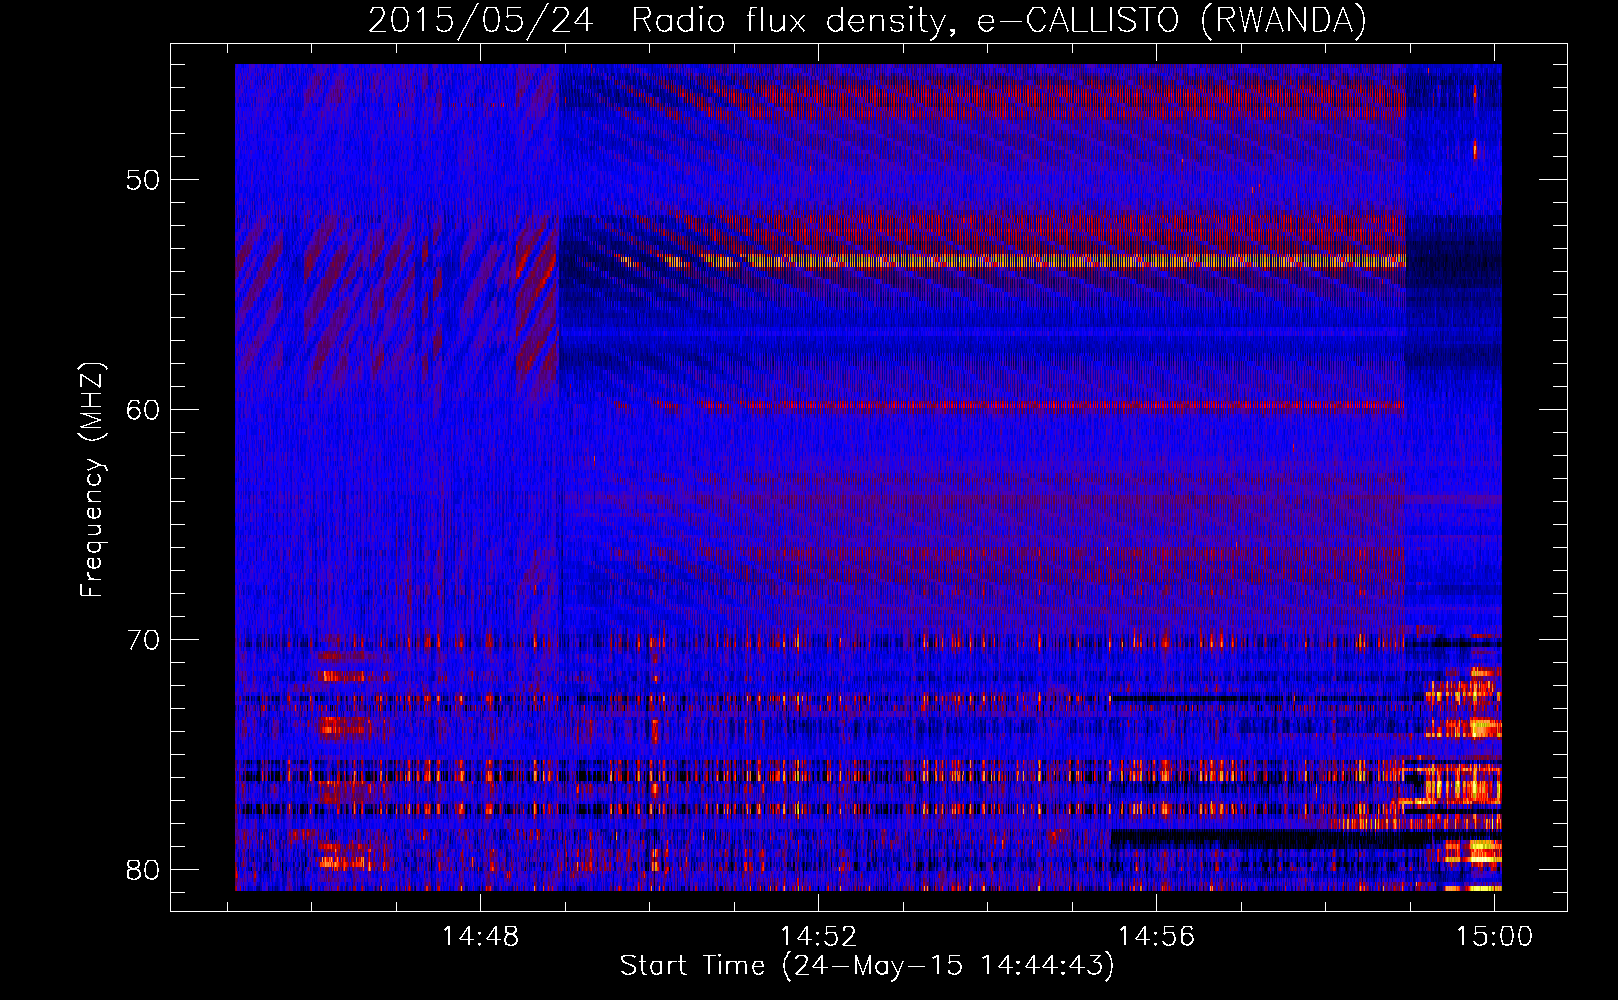
Task: Select the 14:52 time axis label
Action: (x=819, y=936)
